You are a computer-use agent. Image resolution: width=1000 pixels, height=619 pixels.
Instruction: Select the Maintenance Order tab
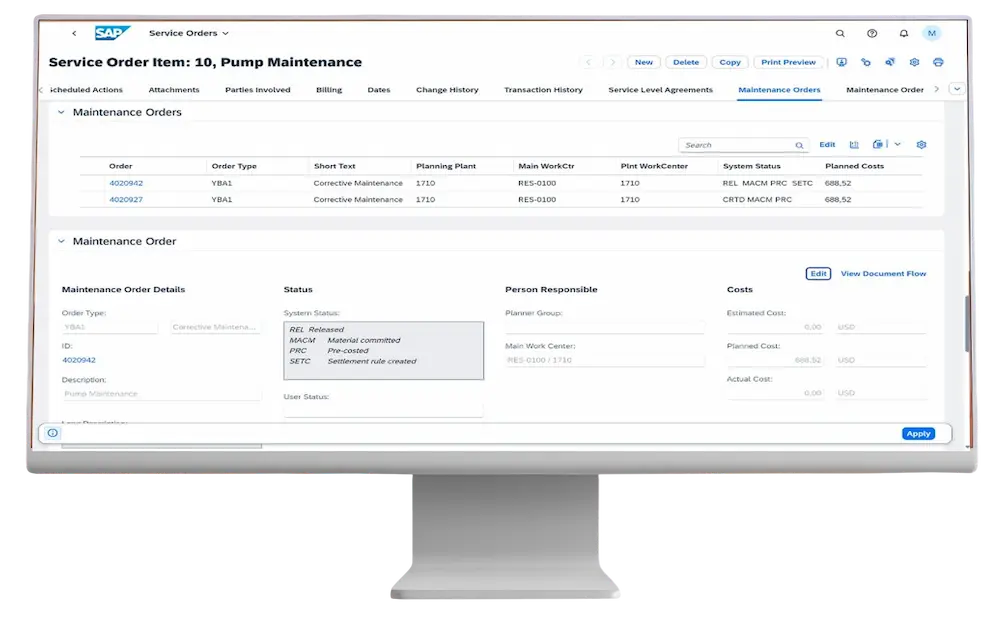coord(885,90)
